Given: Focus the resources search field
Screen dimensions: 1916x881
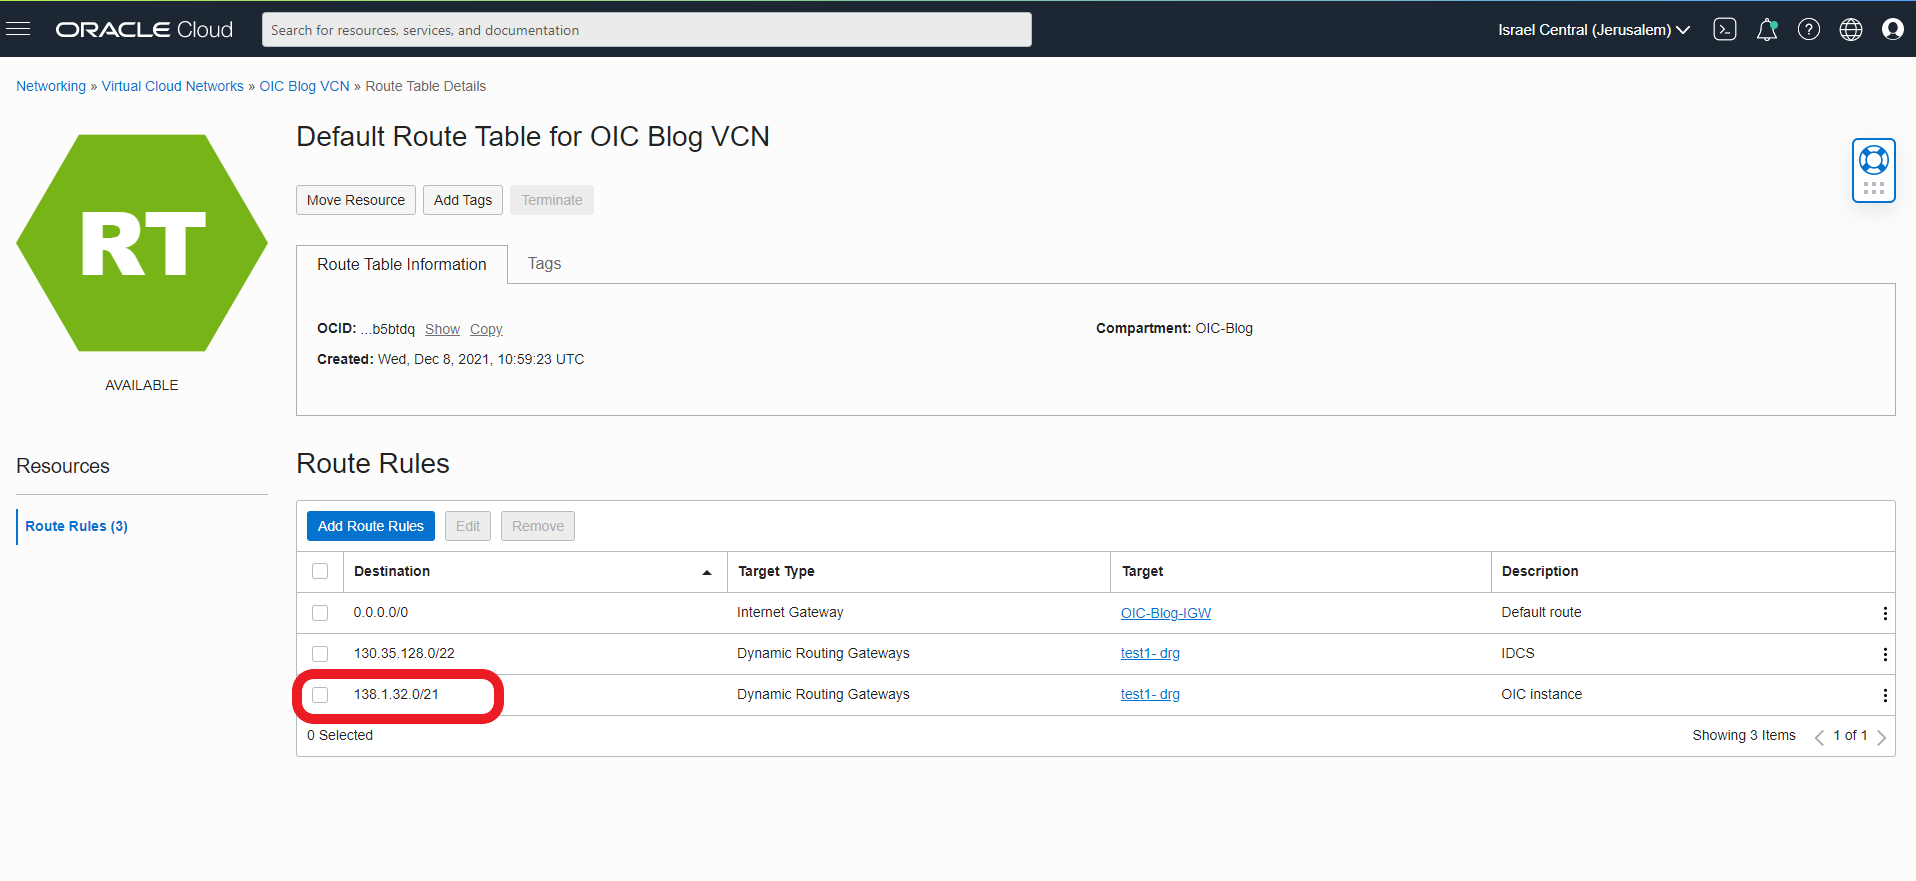Looking at the screenshot, I should (647, 30).
